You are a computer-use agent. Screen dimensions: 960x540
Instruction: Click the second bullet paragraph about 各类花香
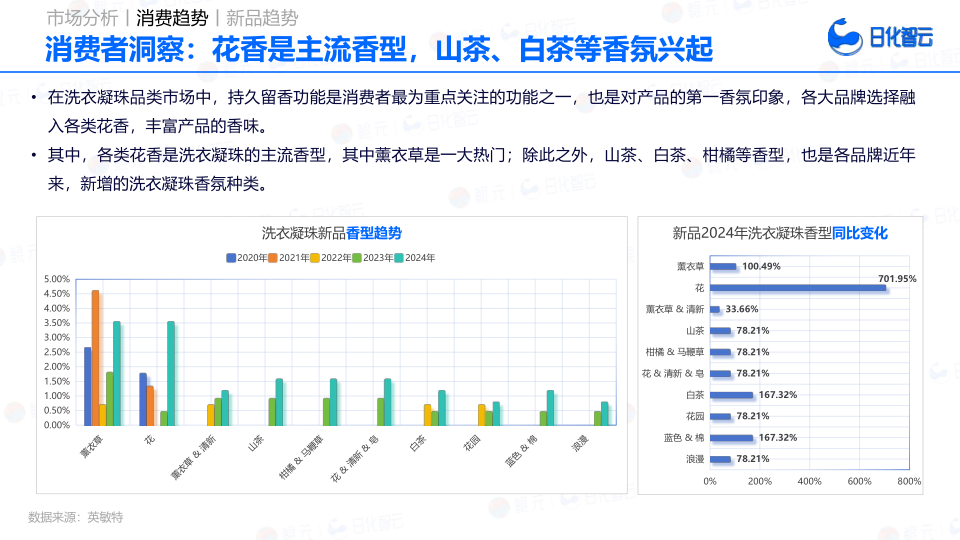tap(480, 170)
